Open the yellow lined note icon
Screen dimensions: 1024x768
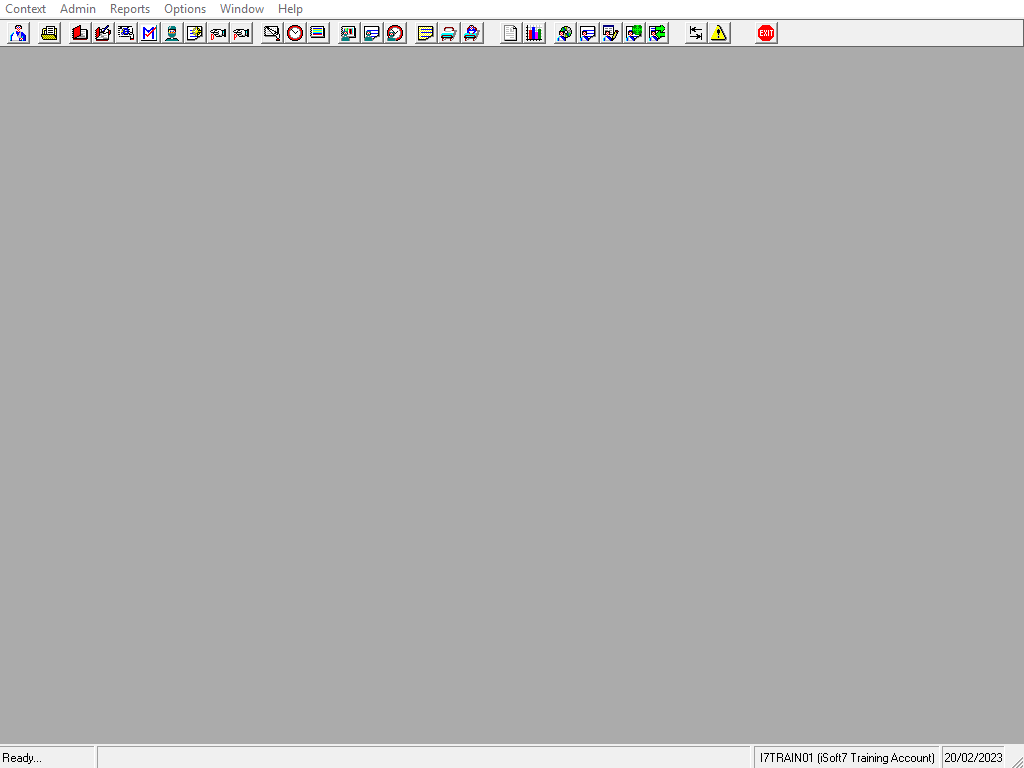coord(426,33)
